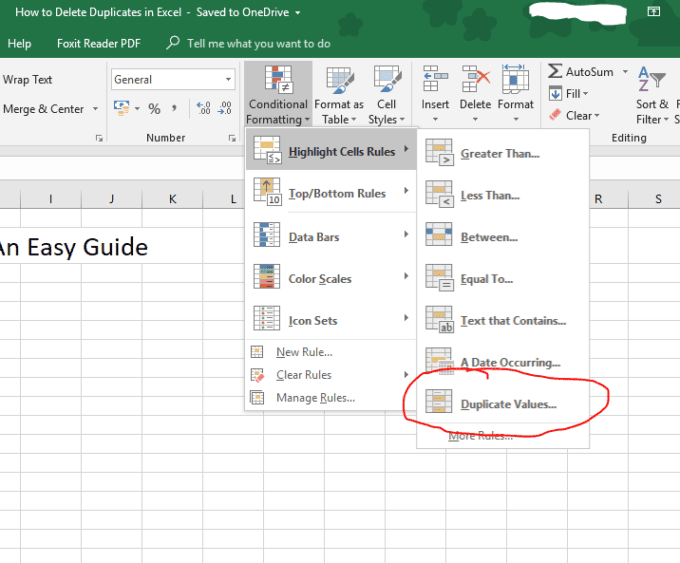The height and width of the screenshot is (563, 680).
Task: Click New Rule in the menu
Action: (x=304, y=352)
